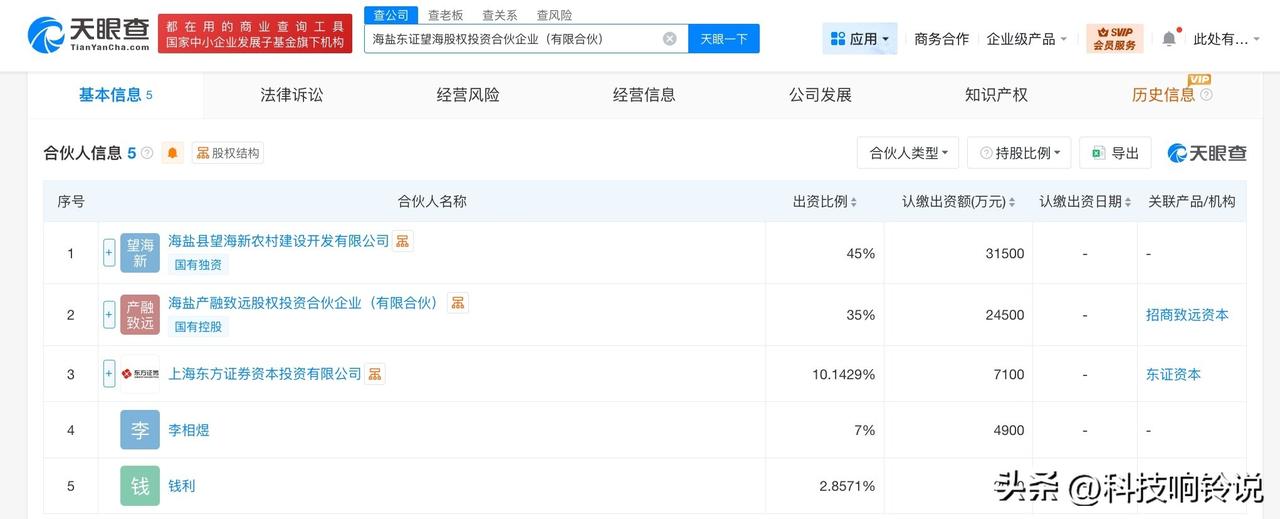Open the 商务合作 link
The width and height of the screenshot is (1280, 519).
(x=942, y=39)
